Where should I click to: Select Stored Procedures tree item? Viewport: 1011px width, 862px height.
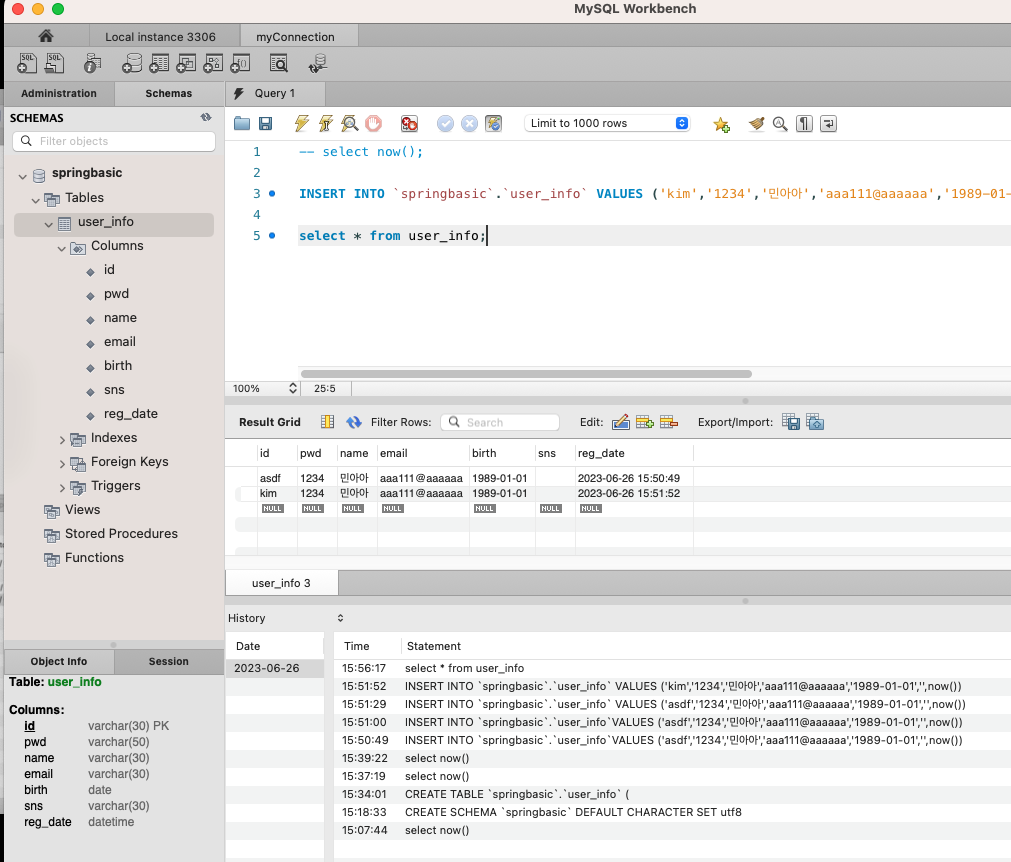click(121, 534)
